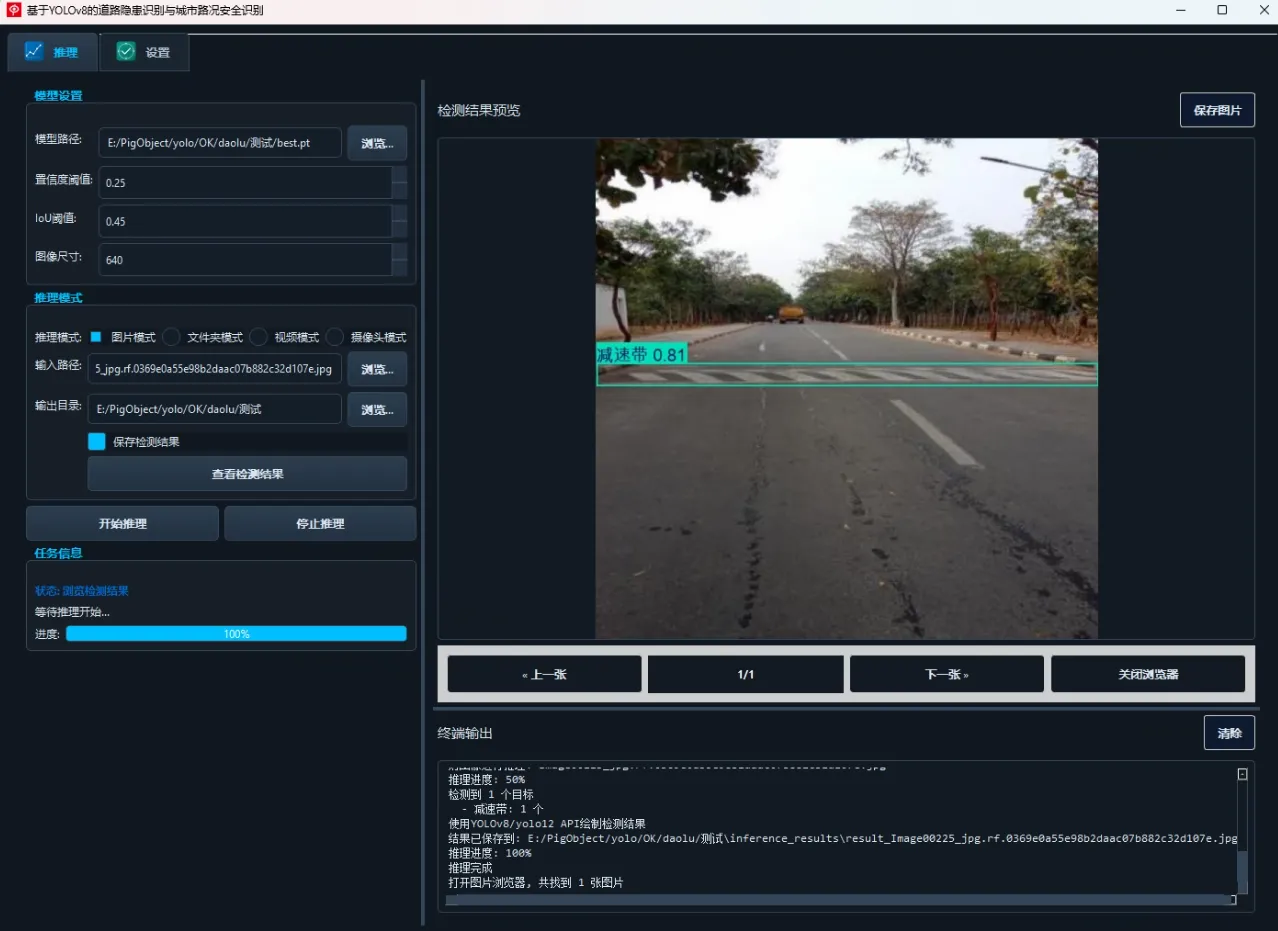Image resolution: width=1278 pixels, height=931 pixels.
Task: Browse for the 模型路径 model file
Action: (377, 143)
